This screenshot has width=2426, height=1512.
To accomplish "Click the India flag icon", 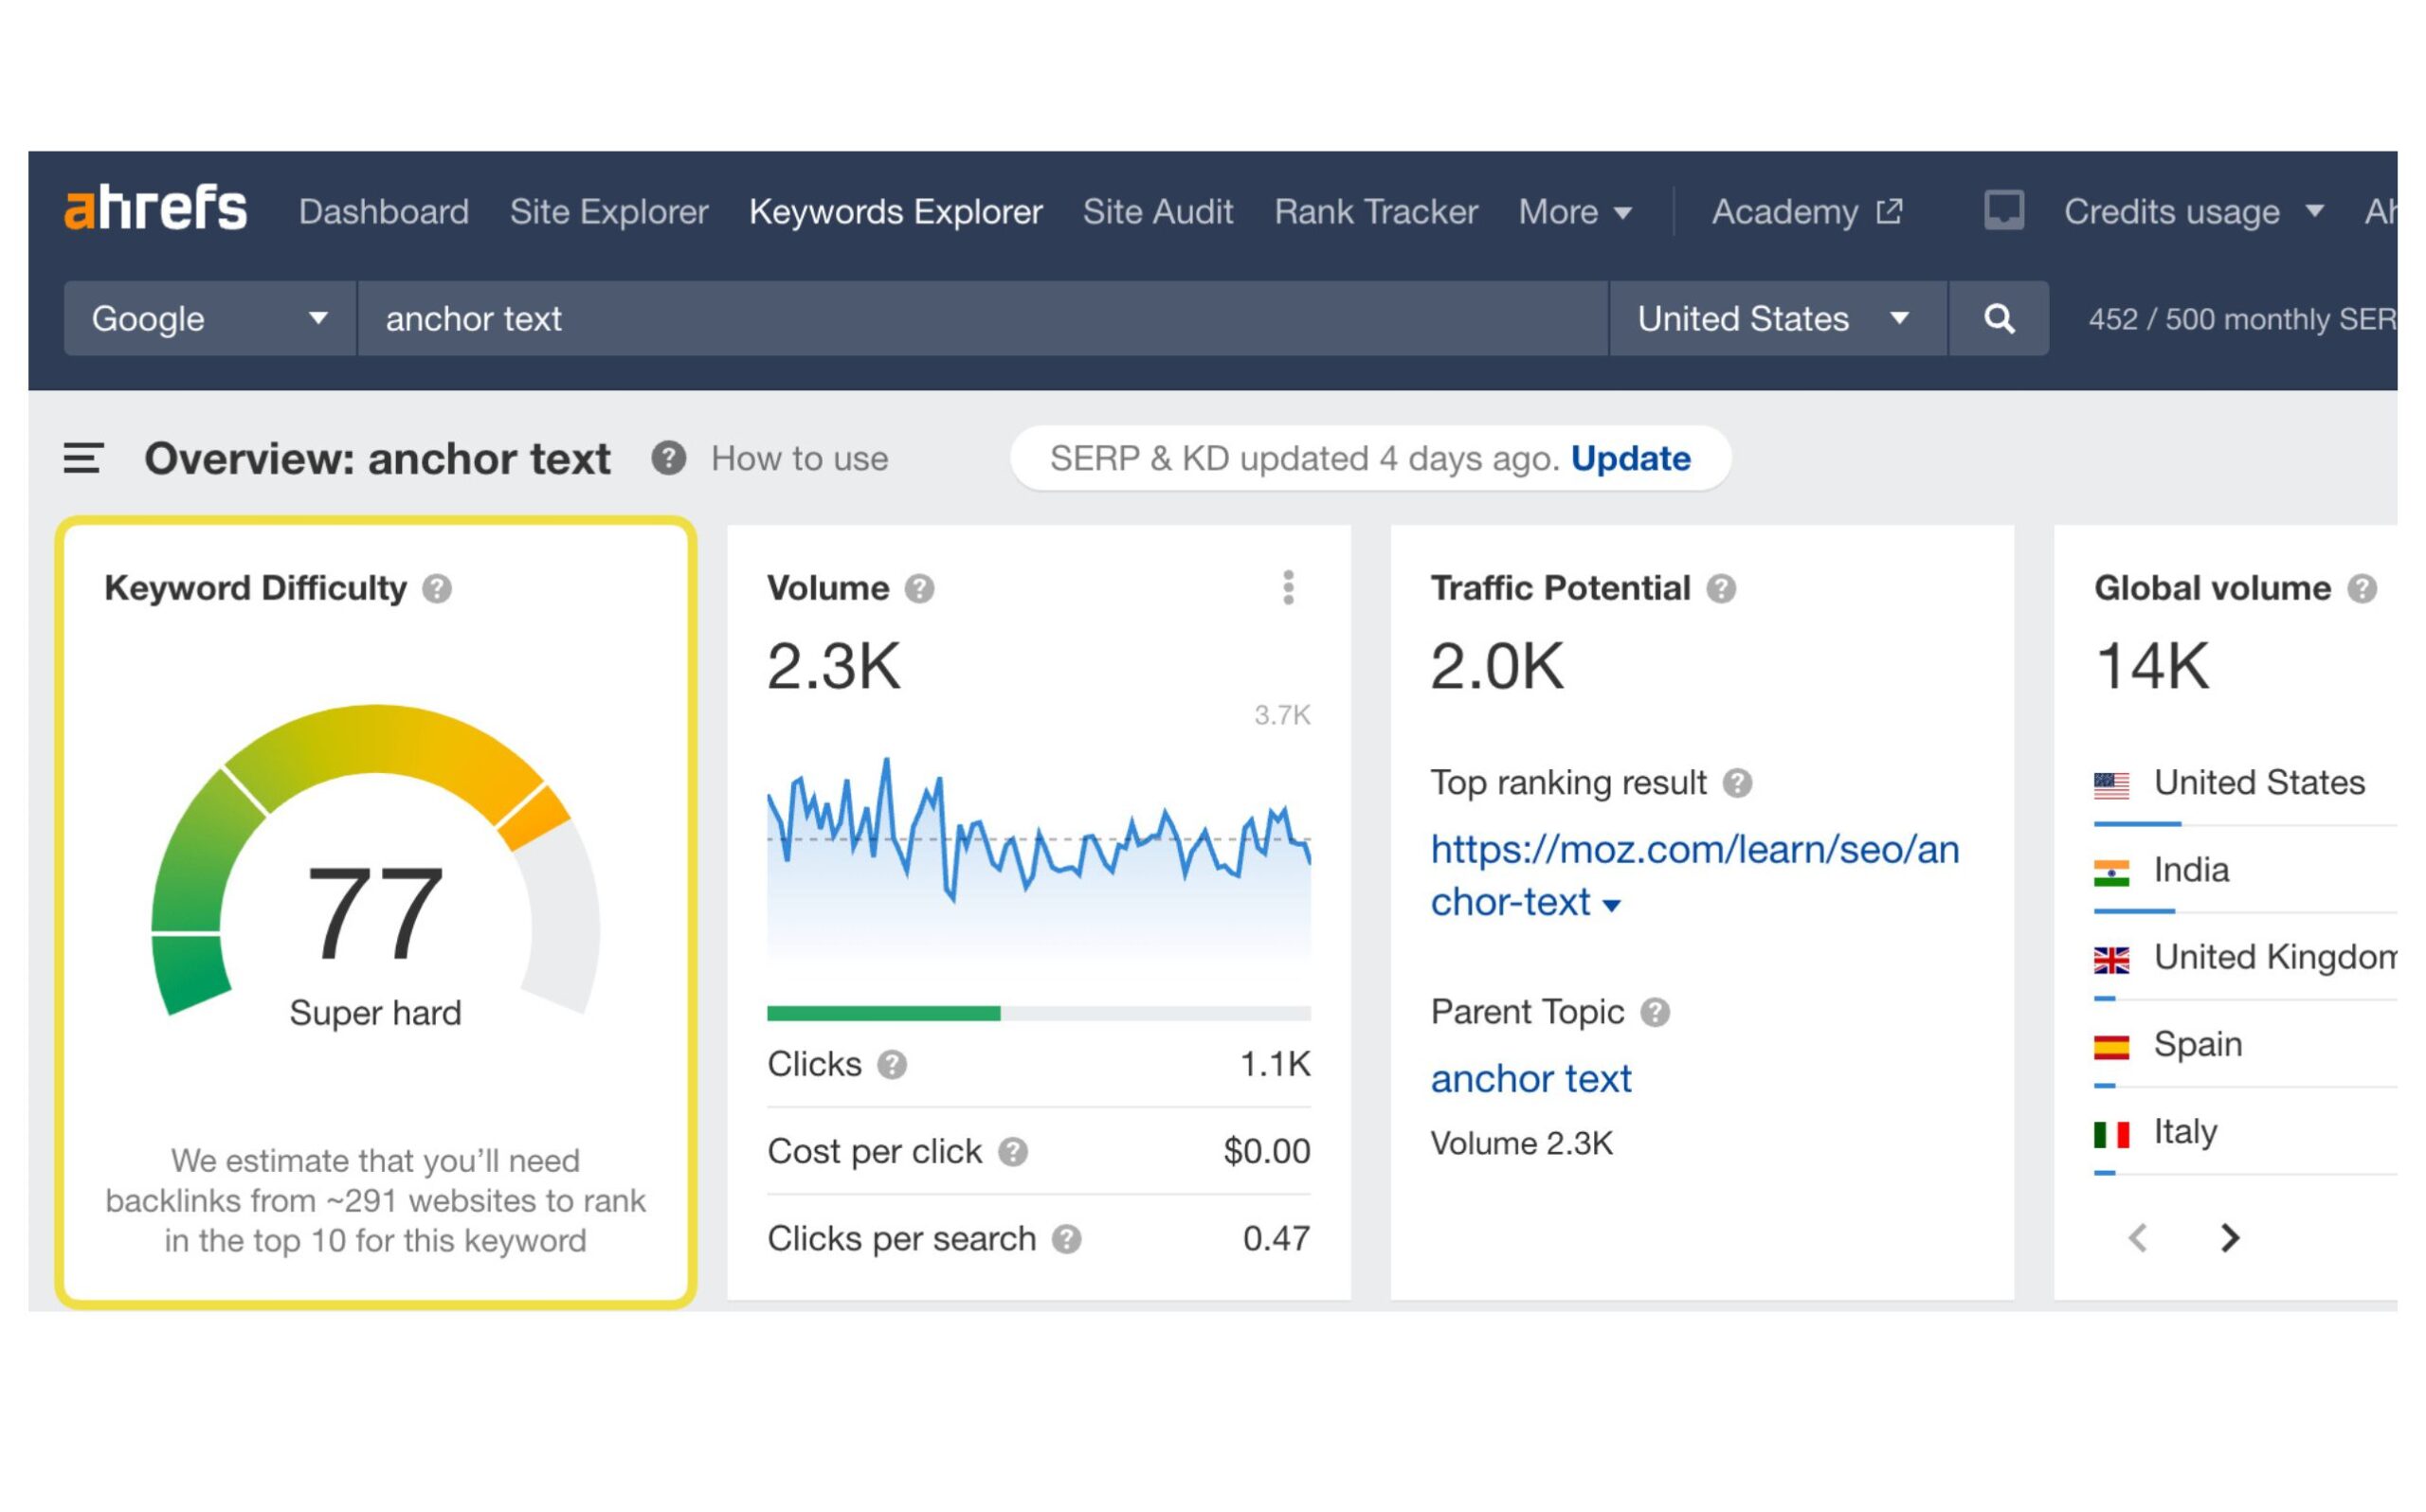I will click(2111, 872).
